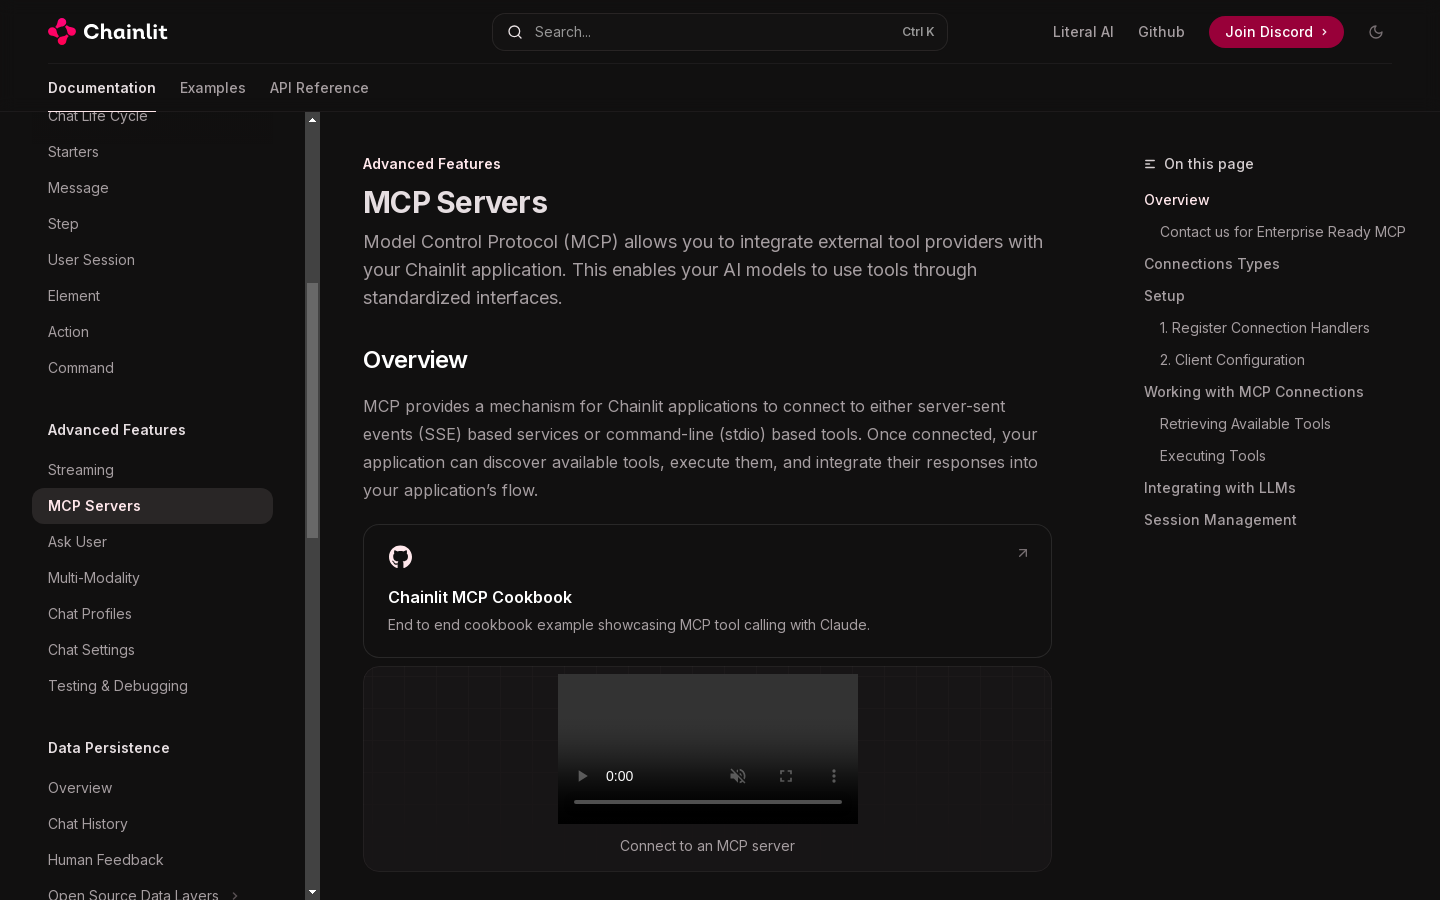The image size is (1440, 900).
Task: Click the sidebar scroll down arrow
Action: pyautogui.click(x=312, y=891)
